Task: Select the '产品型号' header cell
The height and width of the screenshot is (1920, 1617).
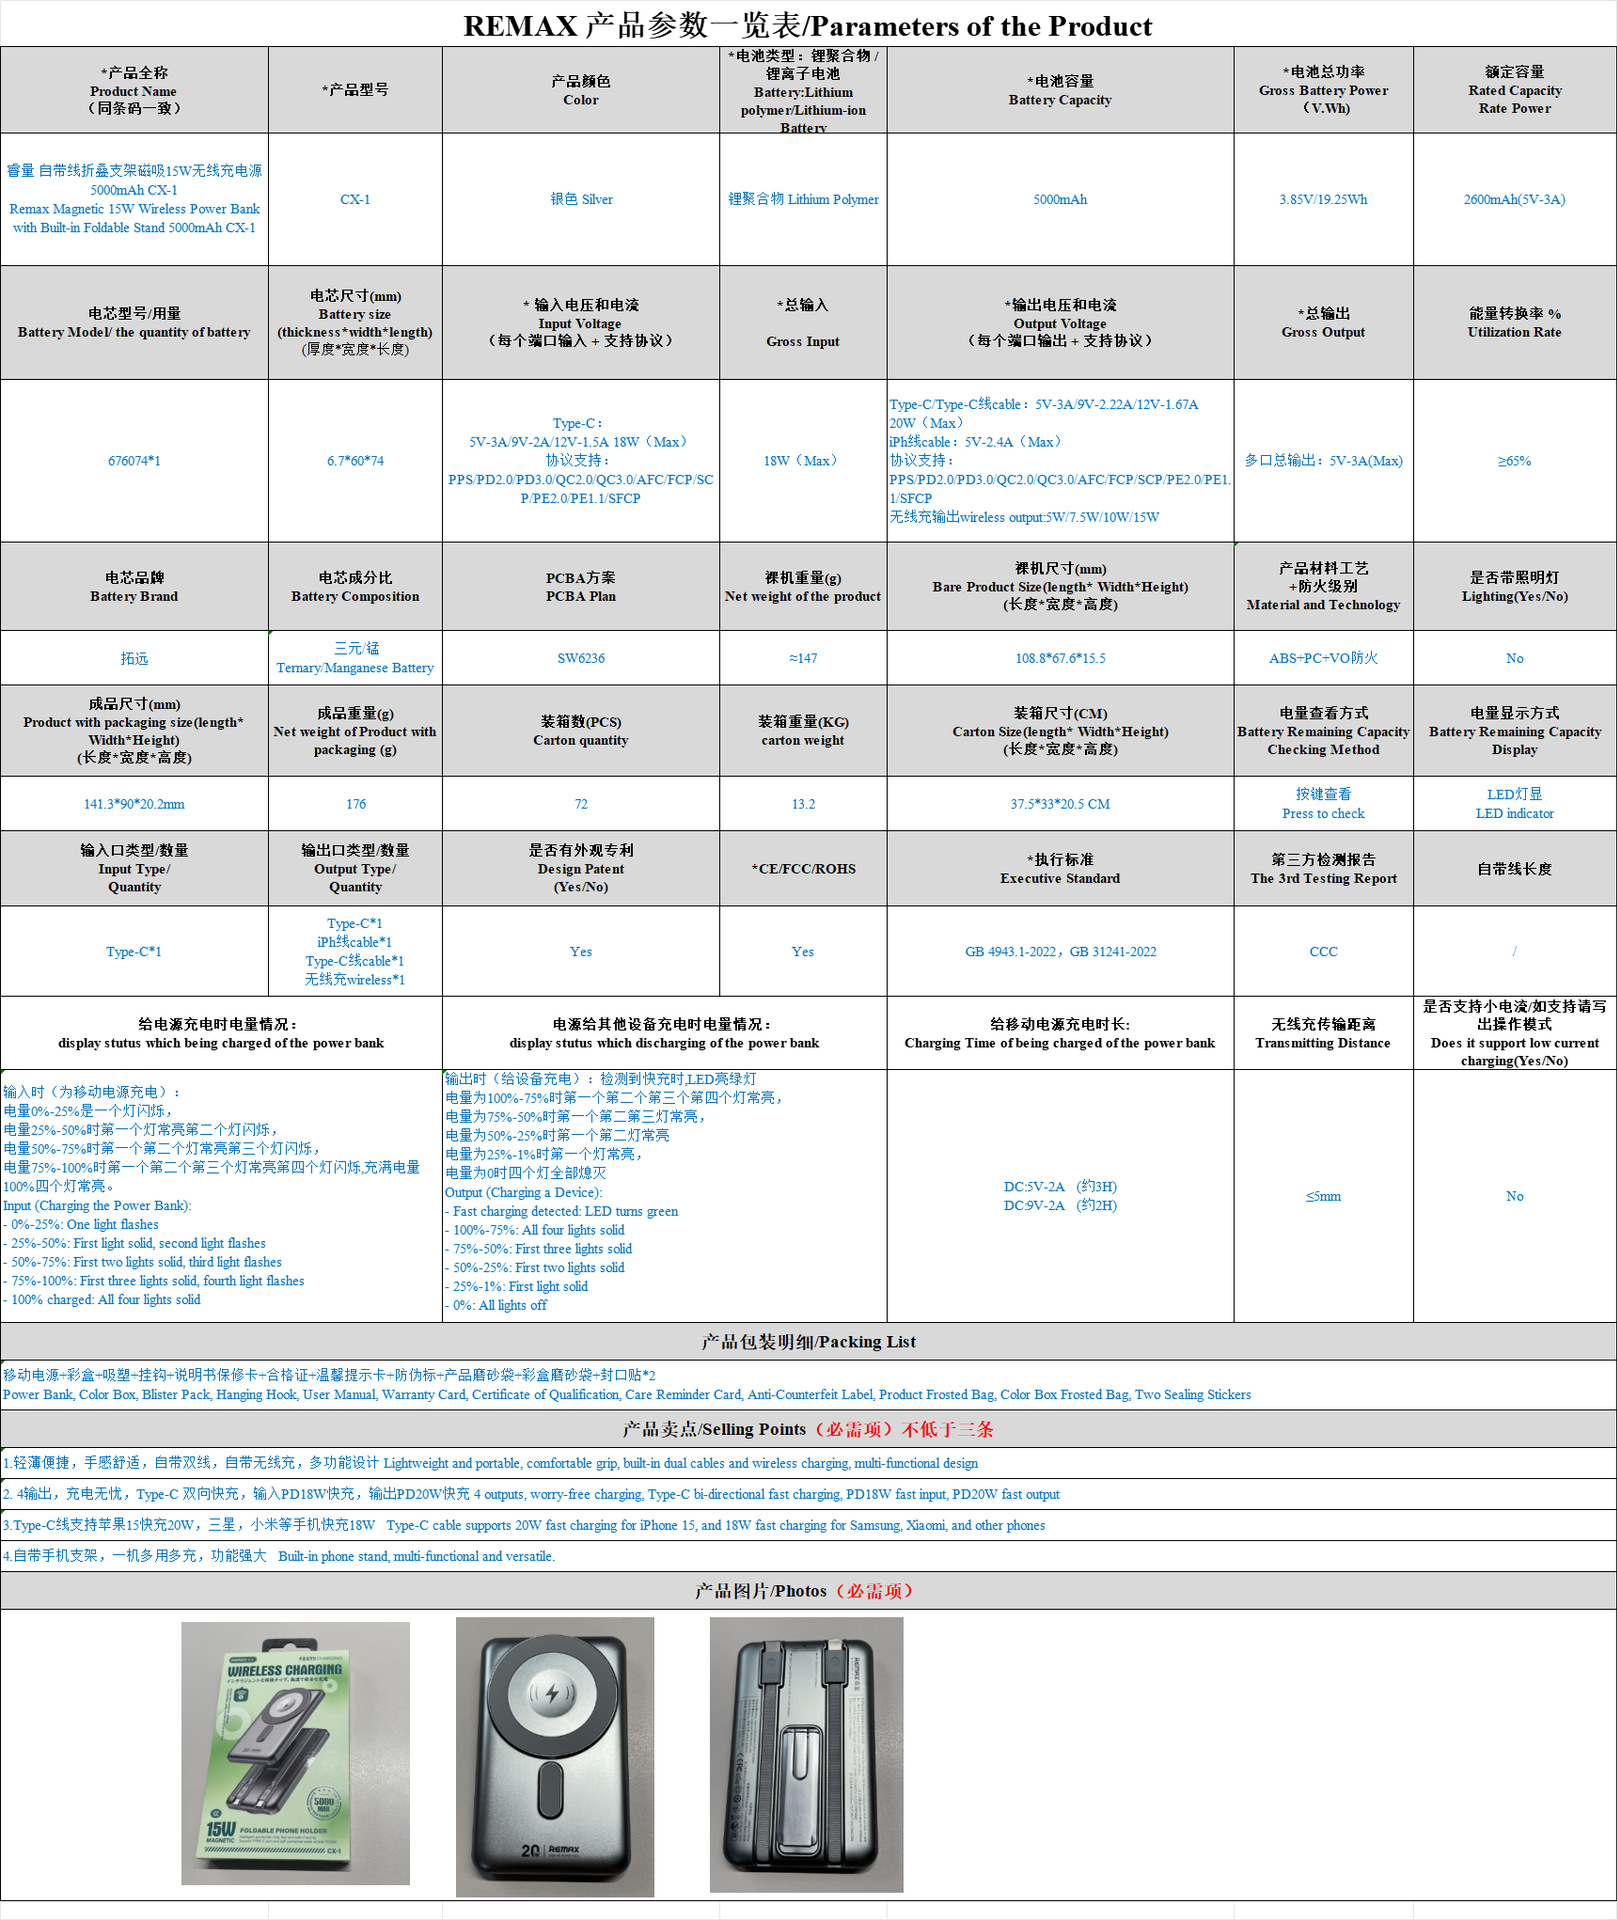Action: coord(355,90)
